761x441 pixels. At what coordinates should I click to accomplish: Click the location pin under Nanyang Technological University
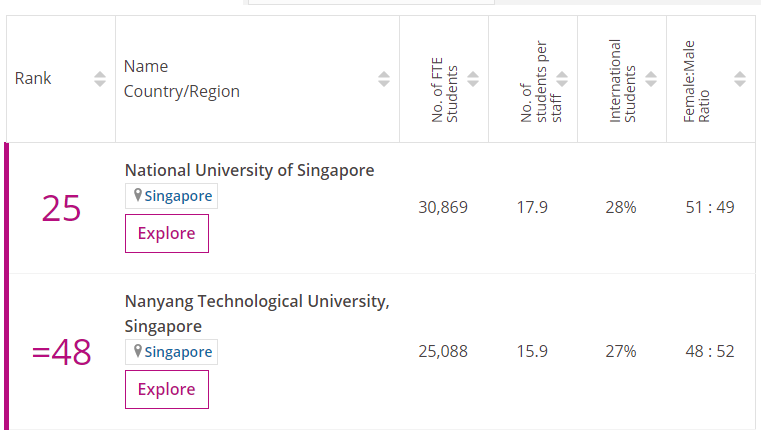(x=137, y=352)
